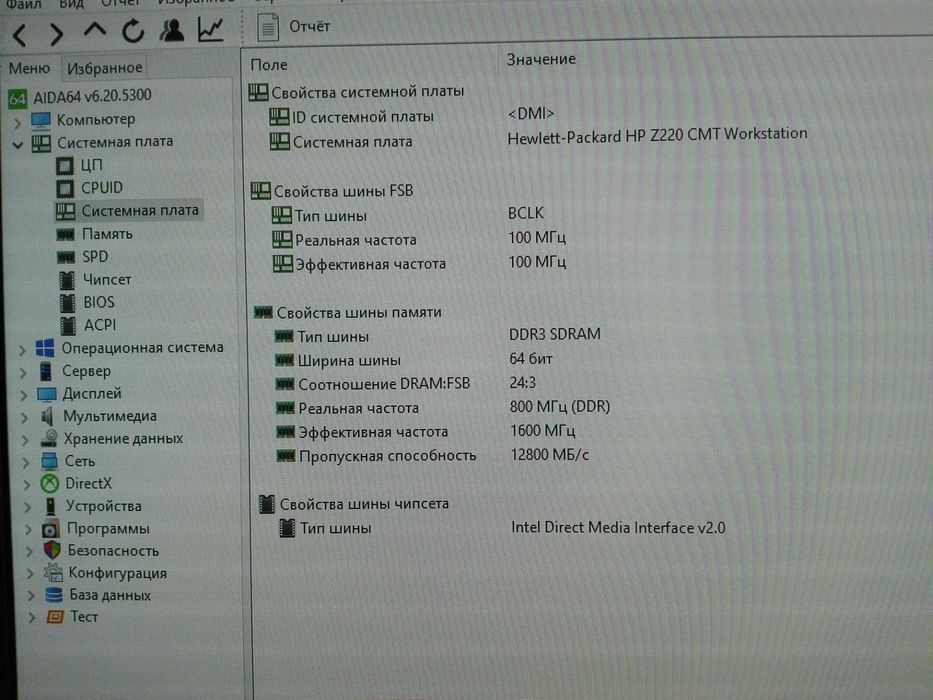Open the user icon in the toolbar

click(172, 30)
